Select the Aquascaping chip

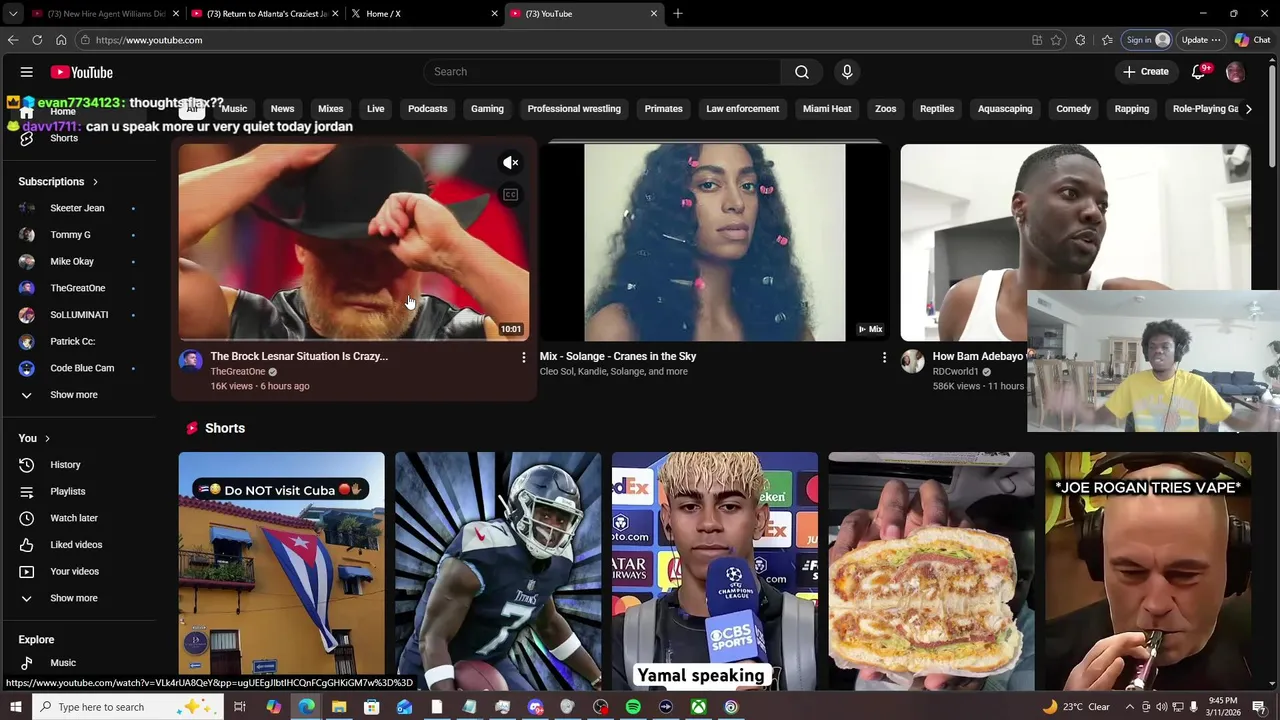(1005, 109)
